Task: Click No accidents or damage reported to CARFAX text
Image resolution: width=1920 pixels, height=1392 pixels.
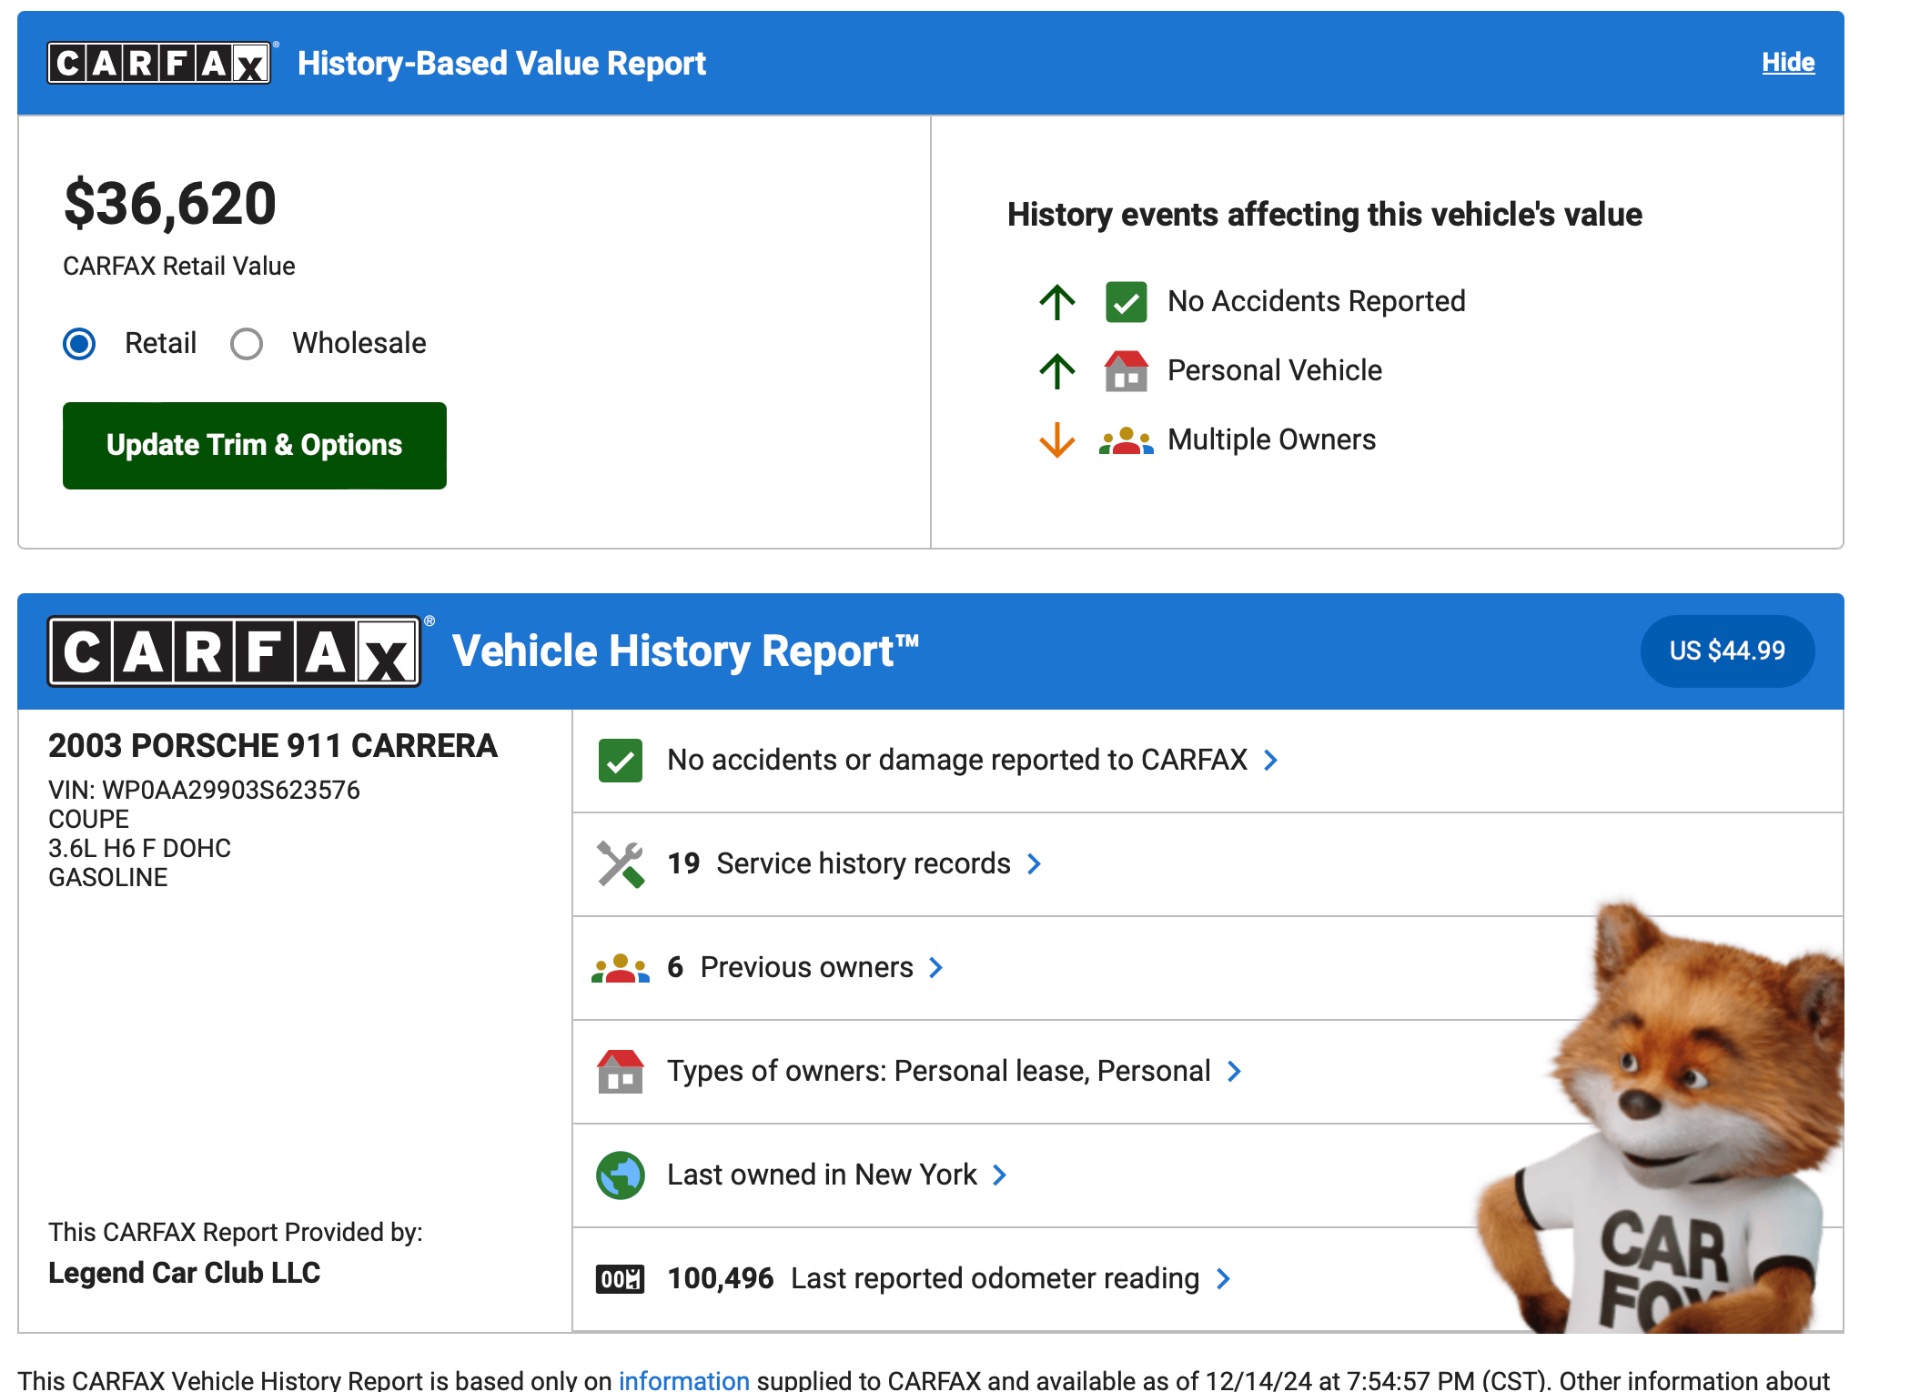Action: click(x=957, y=760)
